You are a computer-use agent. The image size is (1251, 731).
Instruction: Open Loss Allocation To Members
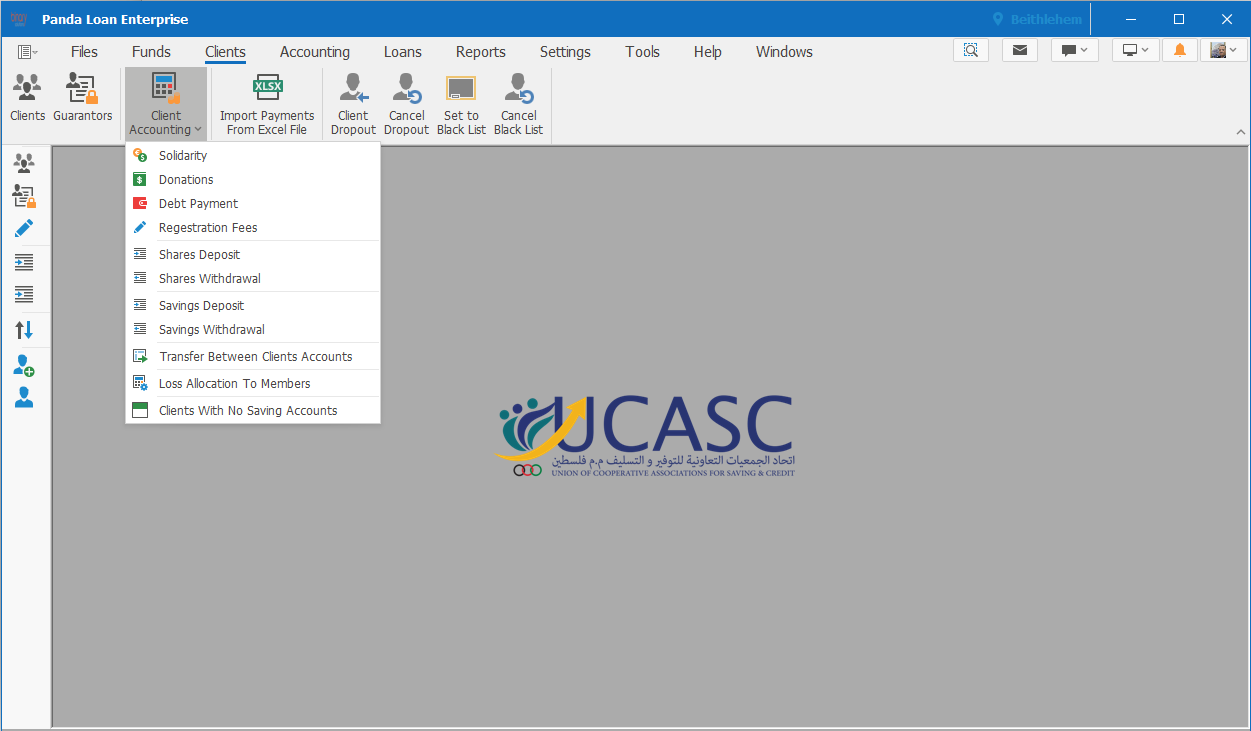click(253, 383)
